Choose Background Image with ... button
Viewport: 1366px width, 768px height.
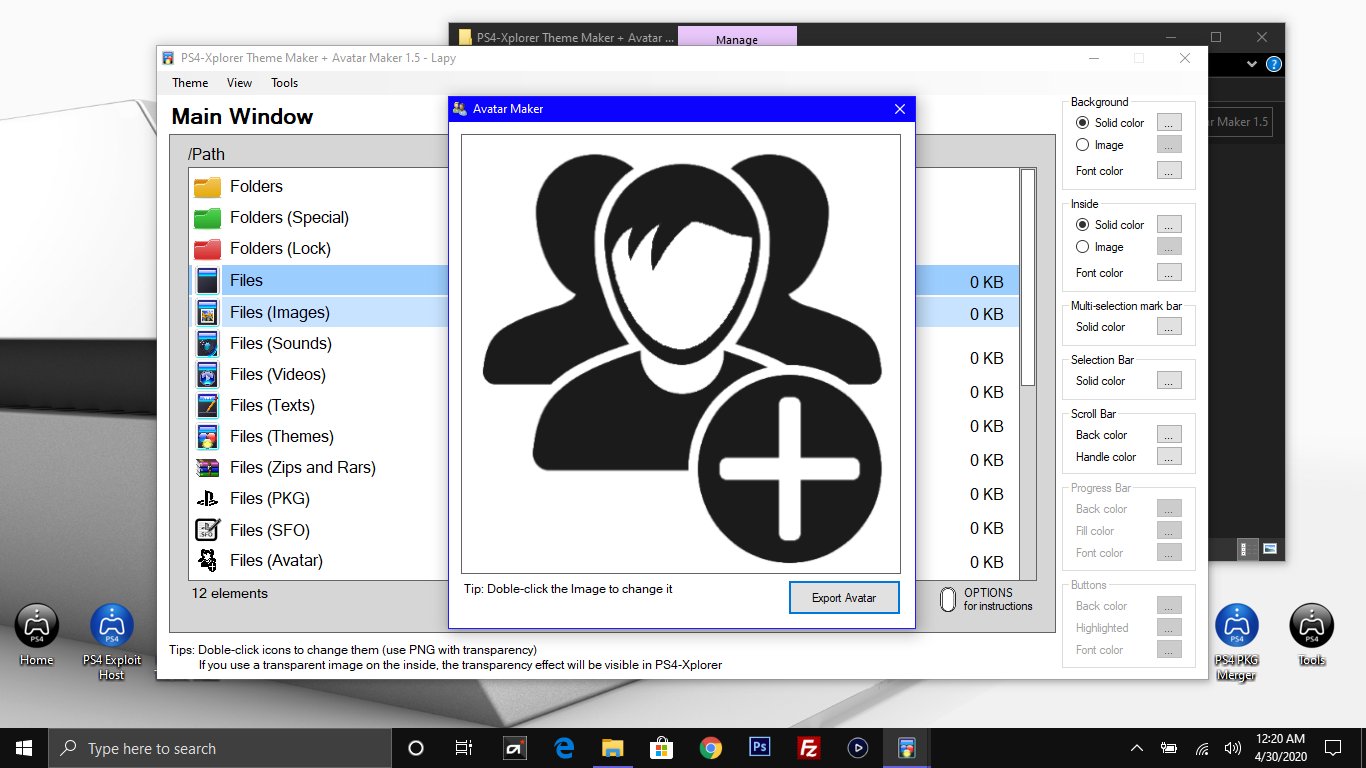[1169, 145]
